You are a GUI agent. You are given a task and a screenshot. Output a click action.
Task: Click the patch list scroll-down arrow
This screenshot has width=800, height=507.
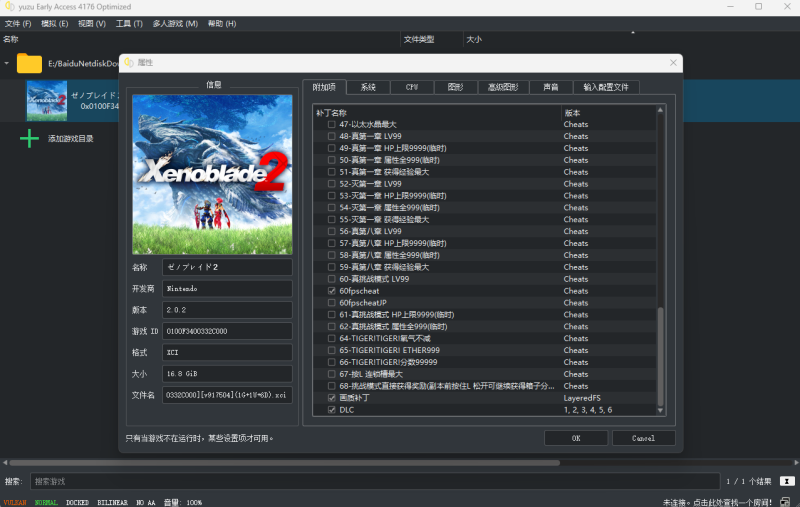[660, 410]
